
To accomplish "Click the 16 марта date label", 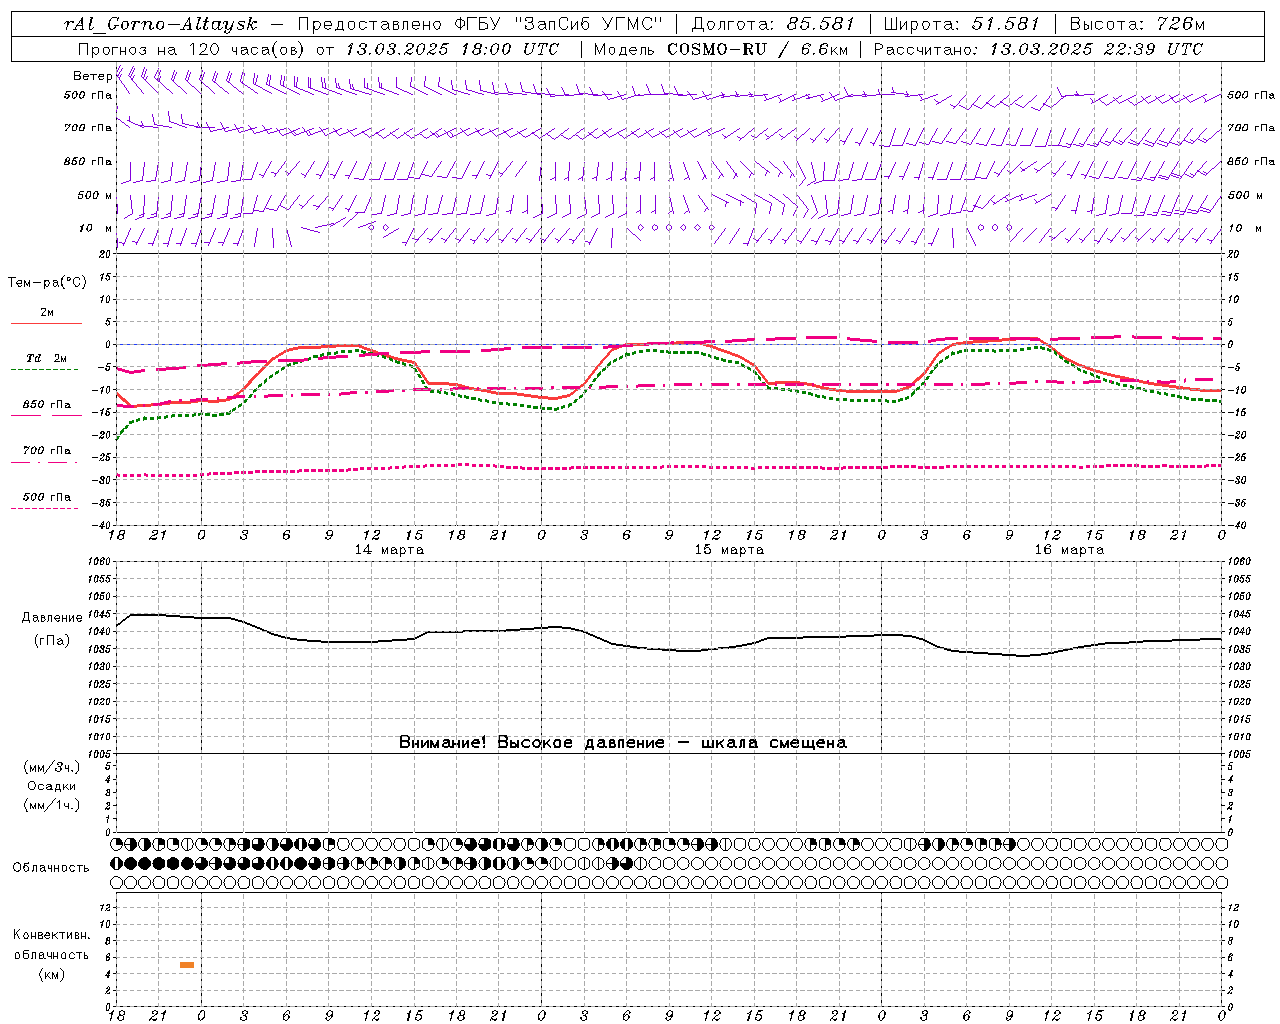I will coord(1069,550).
